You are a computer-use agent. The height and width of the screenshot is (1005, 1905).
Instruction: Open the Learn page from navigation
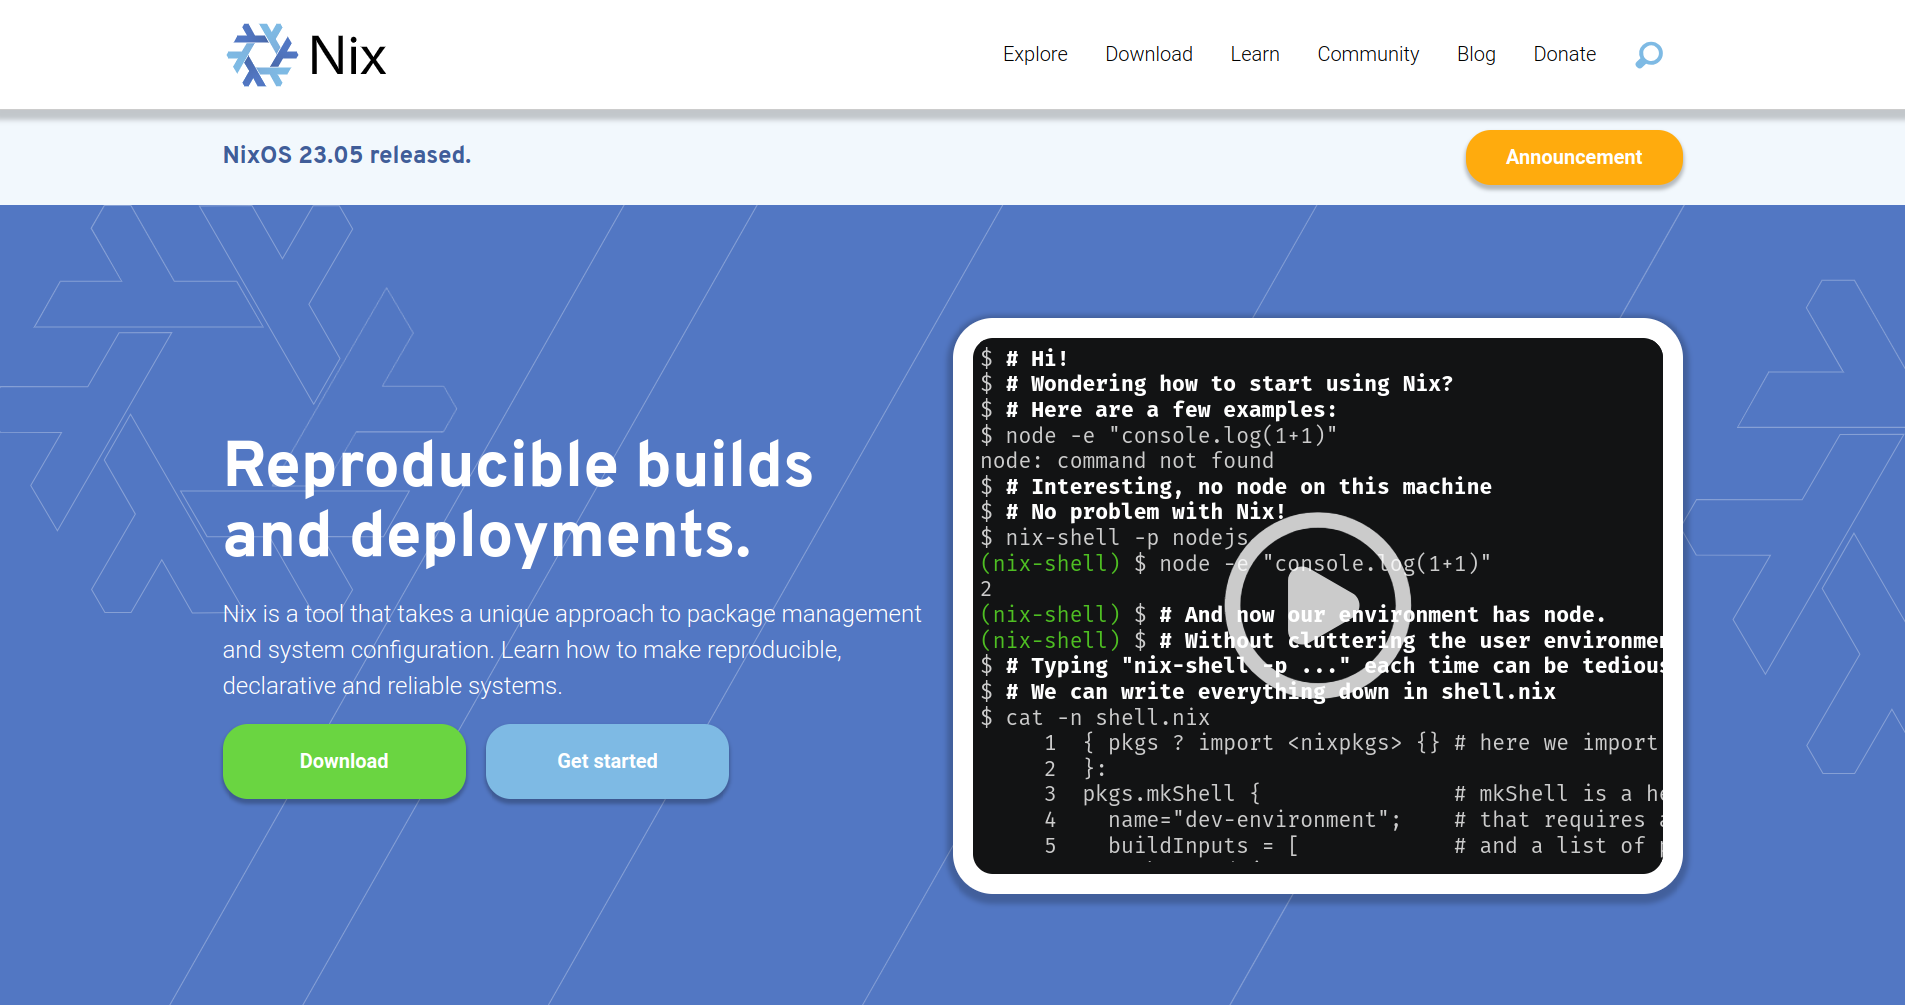click(x=1254, y=54)
